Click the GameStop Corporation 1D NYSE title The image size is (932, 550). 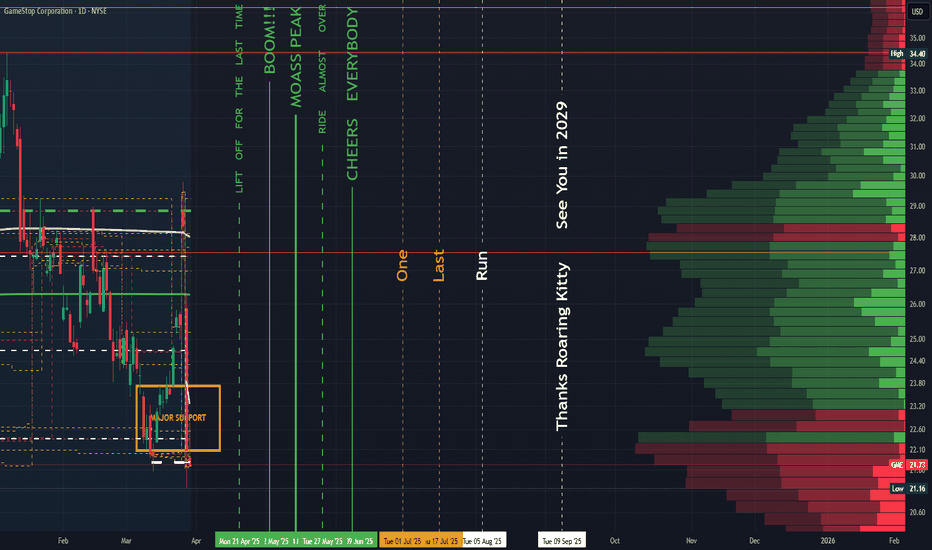tap(55, 11)
